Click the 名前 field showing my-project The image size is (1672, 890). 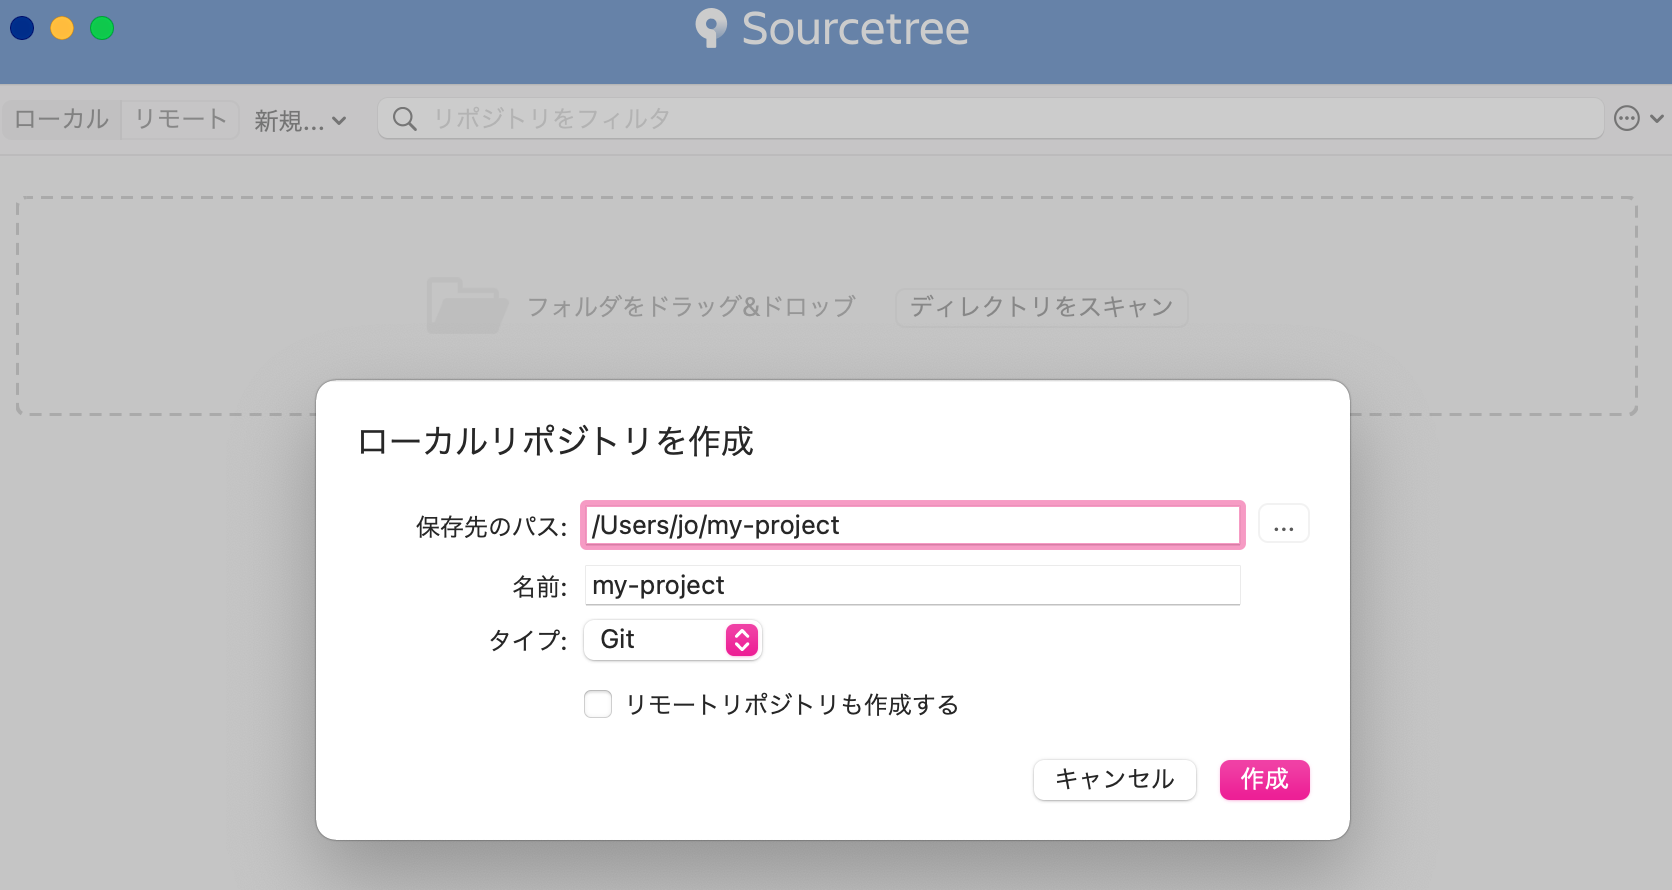coord(910,585)
